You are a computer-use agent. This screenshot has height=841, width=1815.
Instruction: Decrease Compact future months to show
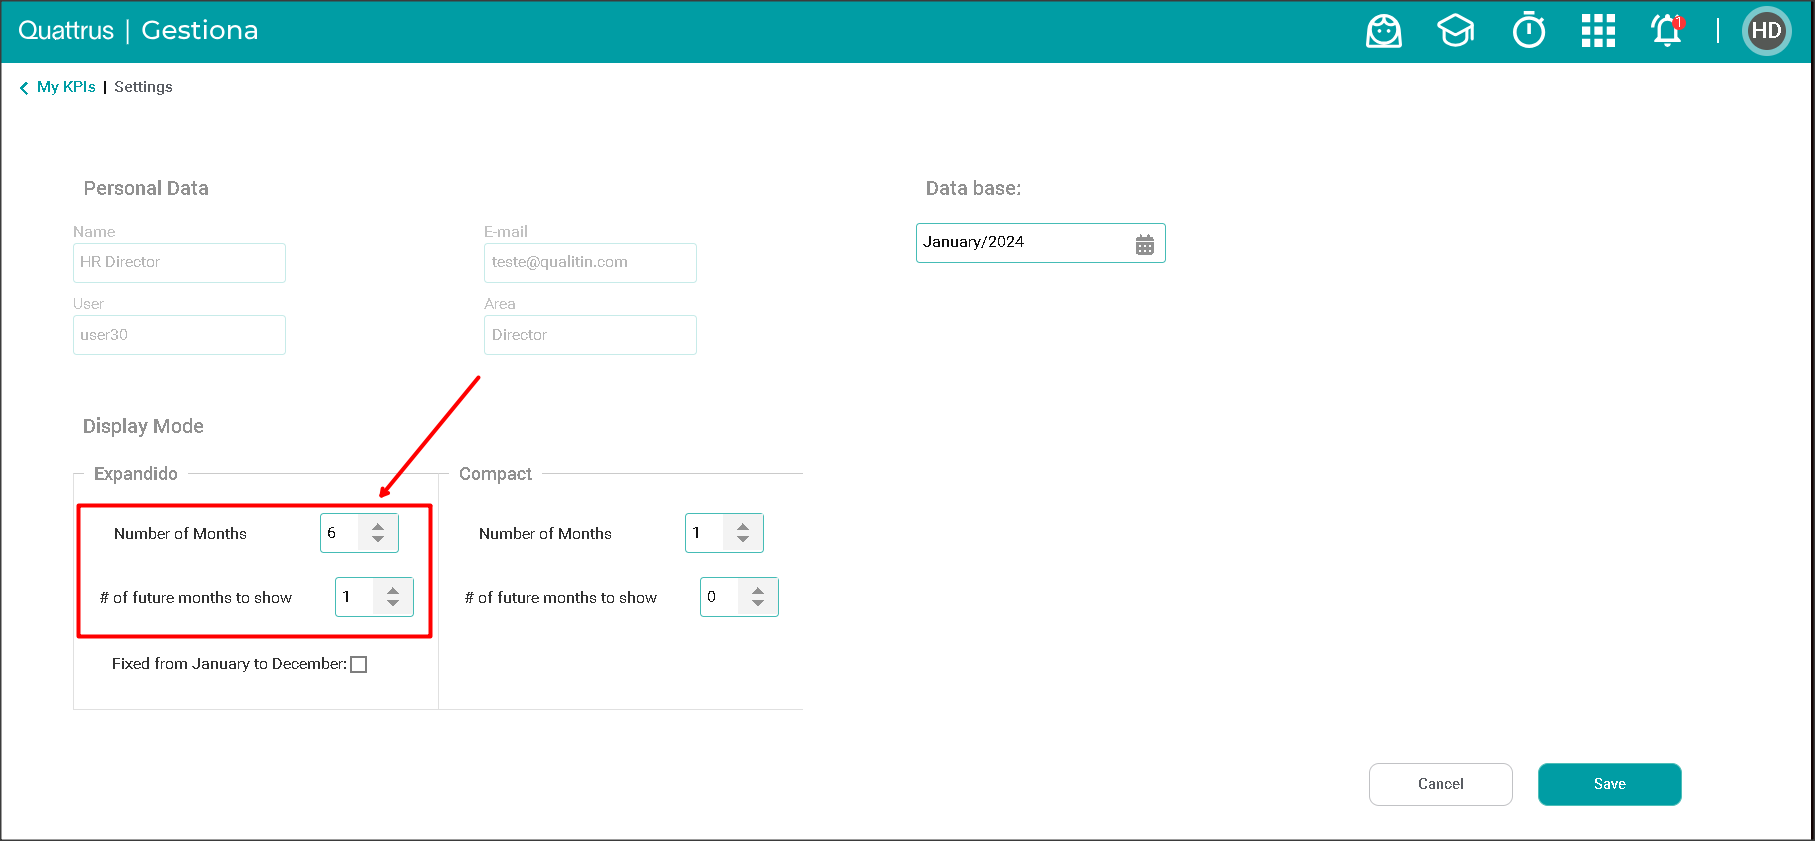coord(758,604)
